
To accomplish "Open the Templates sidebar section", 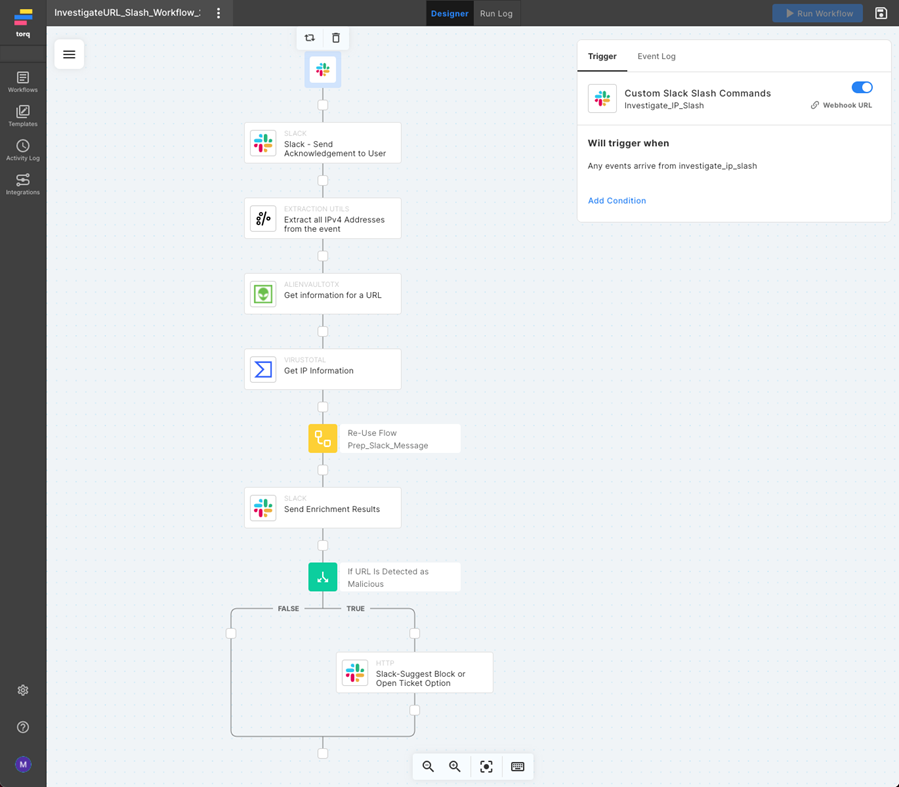I will (23, 116).
